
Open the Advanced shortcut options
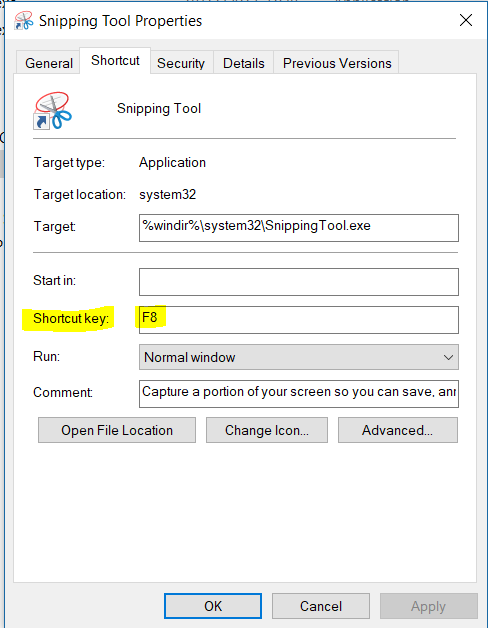[397, 430]
